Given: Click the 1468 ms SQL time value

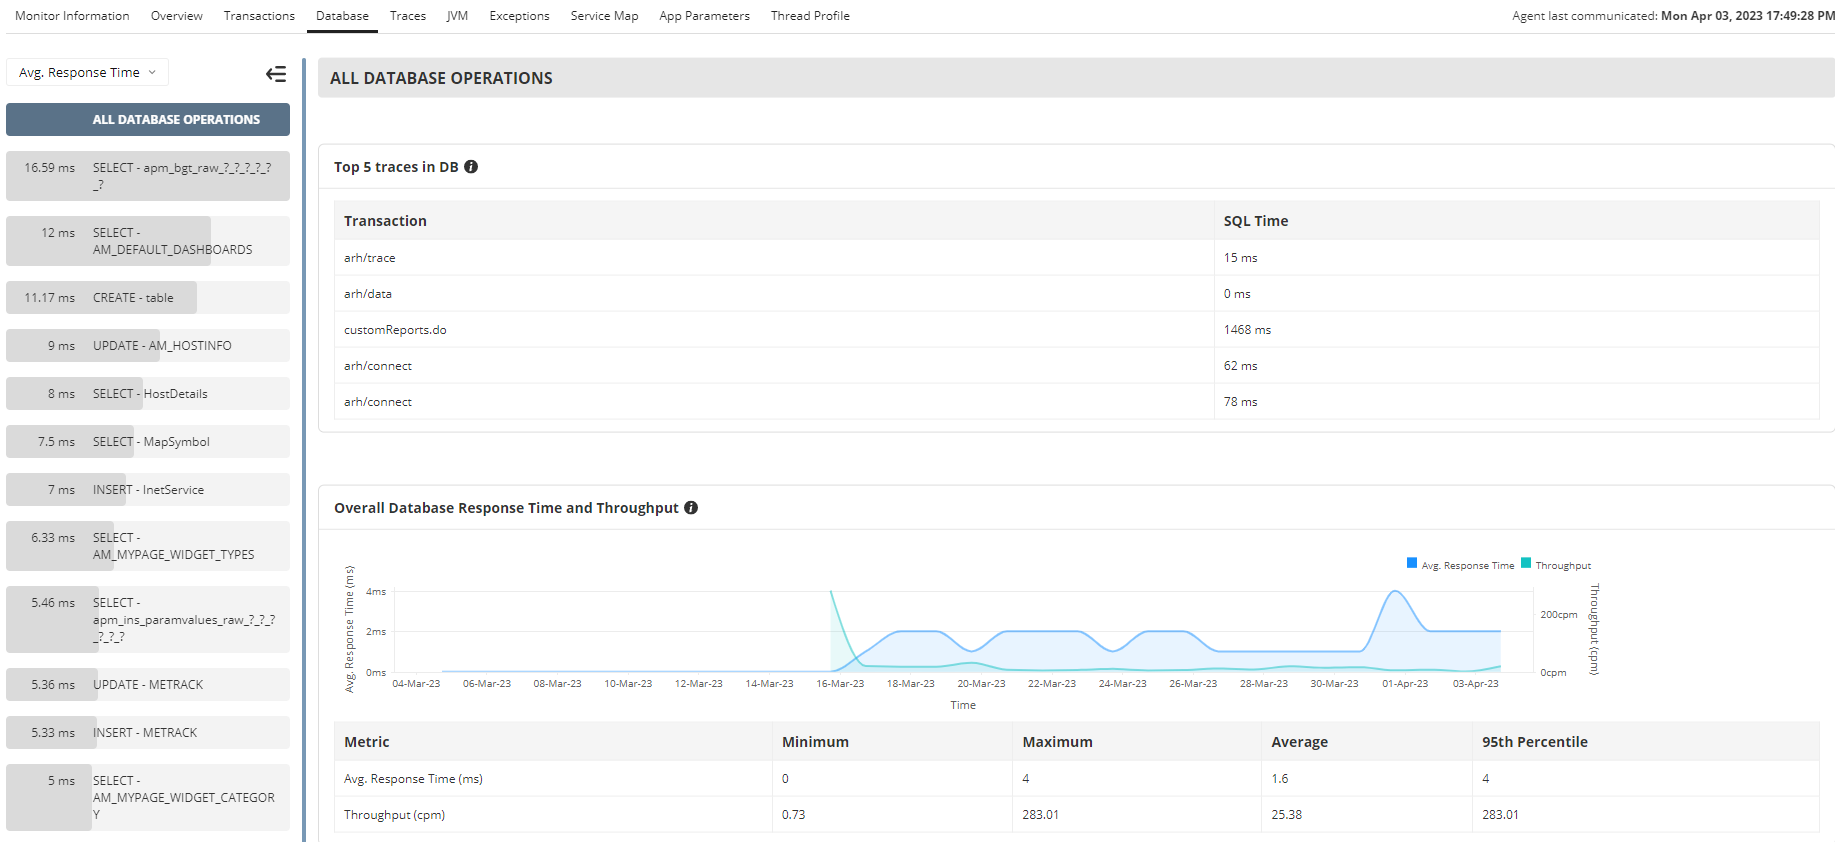Looking at the screenshot, I should [x=1247, y=330].
